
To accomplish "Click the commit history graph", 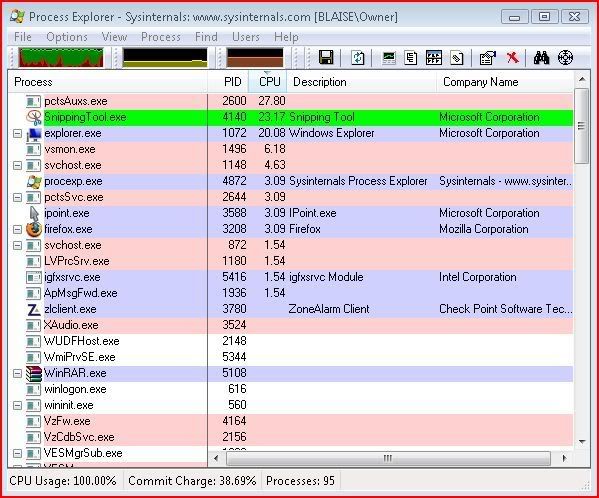I will click(x=165, y=57).
